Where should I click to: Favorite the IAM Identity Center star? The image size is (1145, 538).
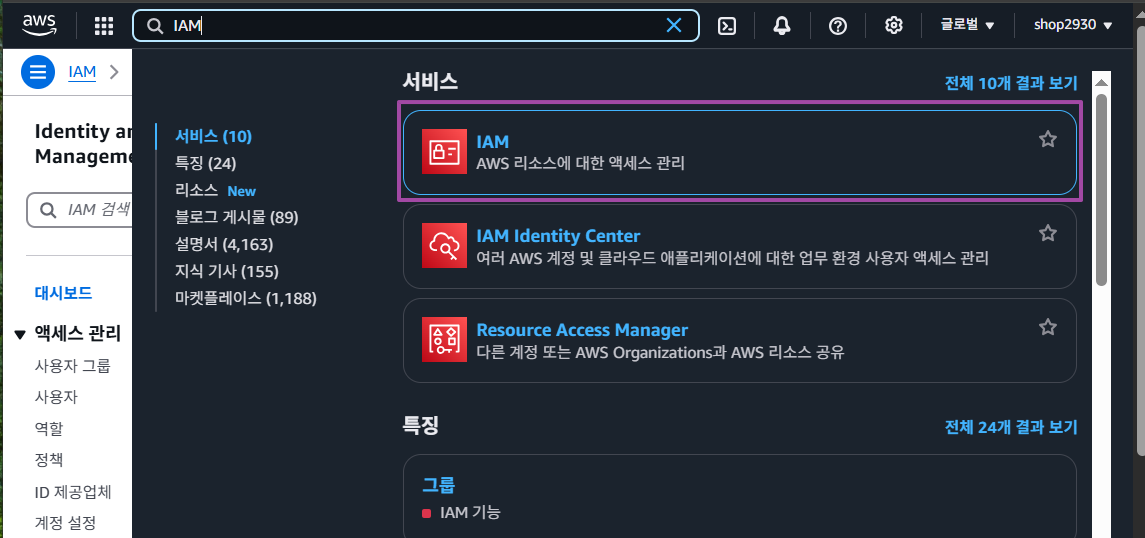tap(1048, 233)
